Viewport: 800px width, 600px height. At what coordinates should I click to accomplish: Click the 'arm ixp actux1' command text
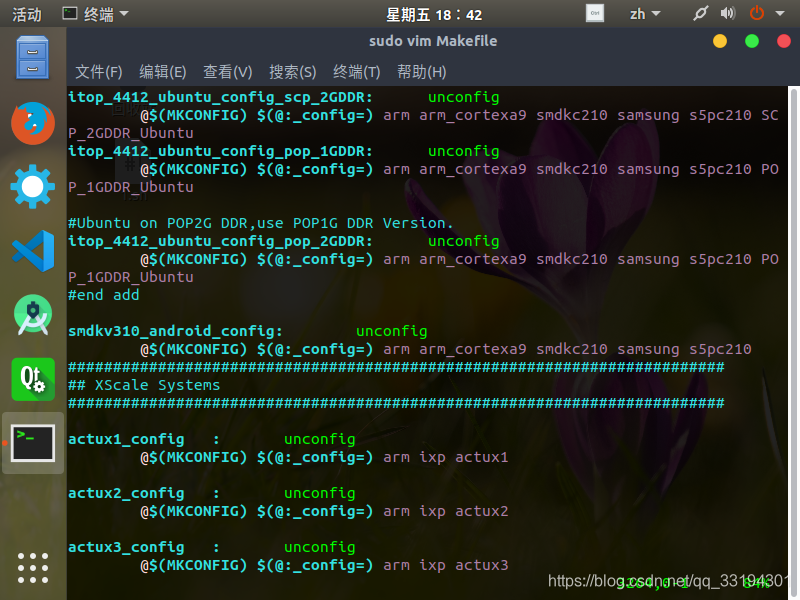click(446, 457)
